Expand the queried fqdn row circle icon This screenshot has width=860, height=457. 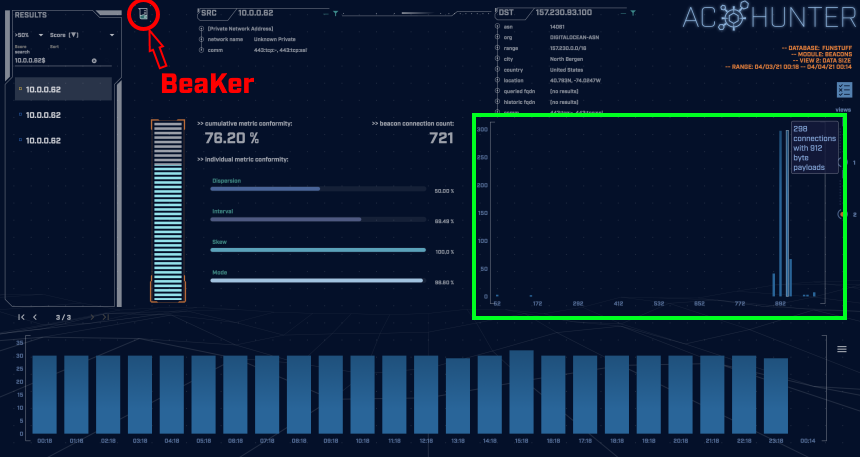click(x=497, y=91)
